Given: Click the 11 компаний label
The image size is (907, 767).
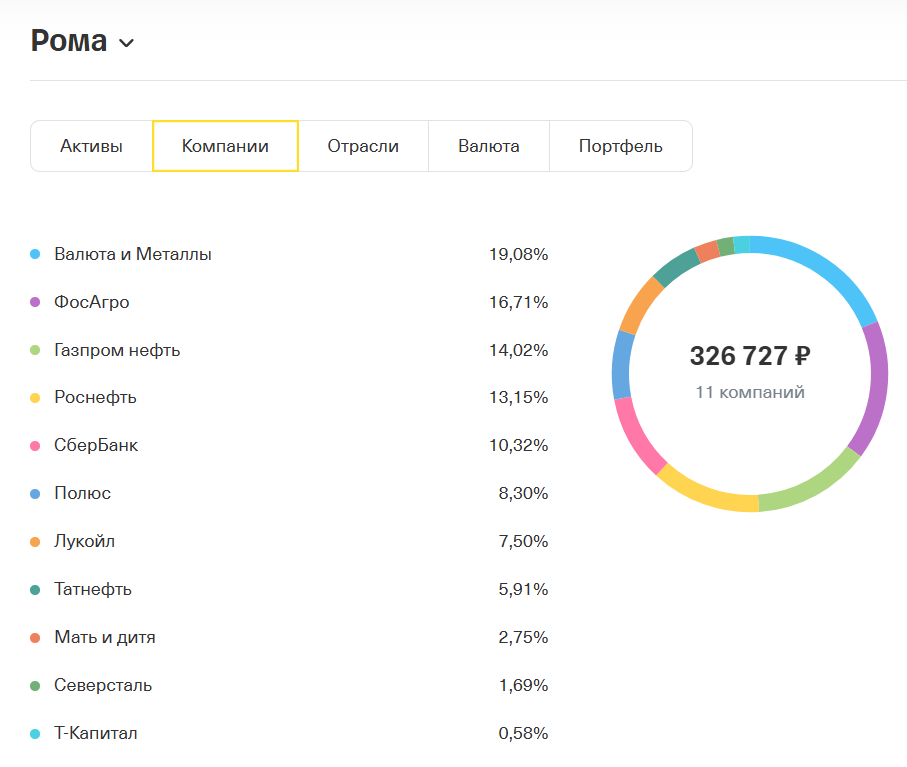Looking at the screenshot, I should click(x=750, y=392).
